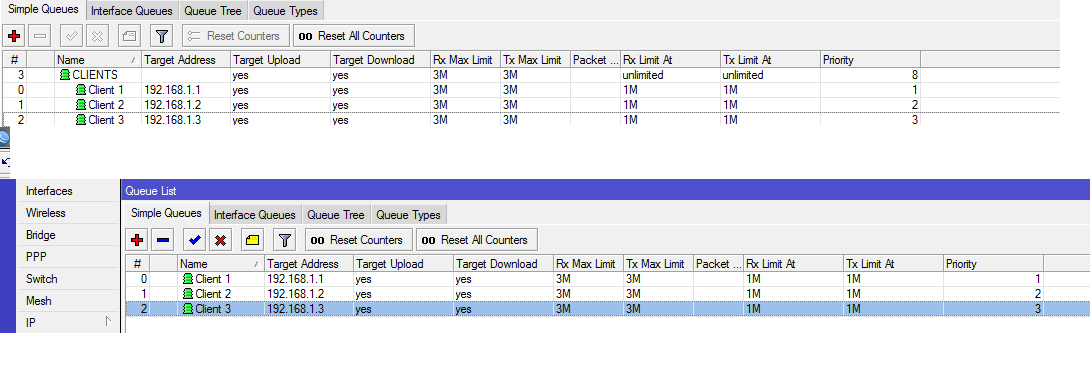Switch to Interface Queues tab in upper window

(x=132, y=11)
